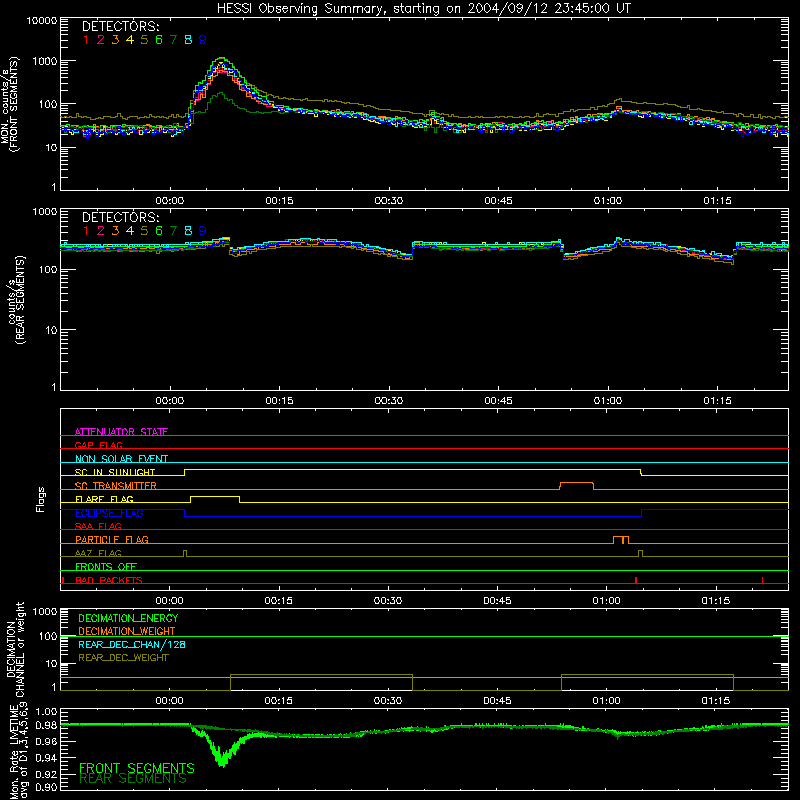Viewport: 800px width, 800px height.
Task: Select the DECIMATION_WEIGHT legend label
Action: (x=127, y=631)
